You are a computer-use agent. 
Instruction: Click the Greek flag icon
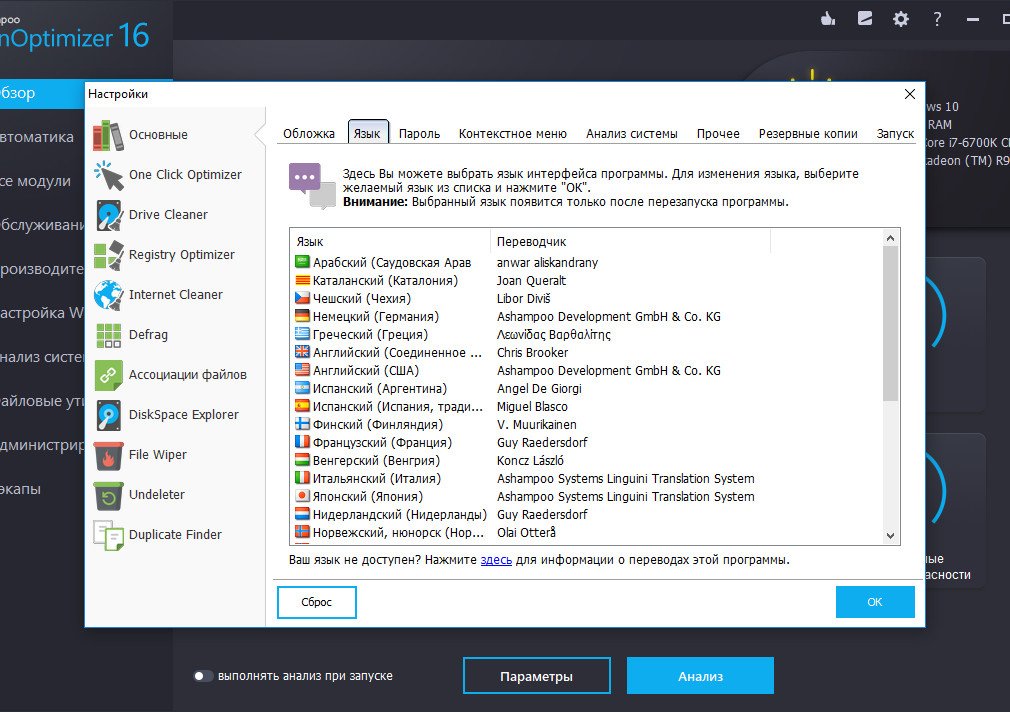click(x=302, y=334)
